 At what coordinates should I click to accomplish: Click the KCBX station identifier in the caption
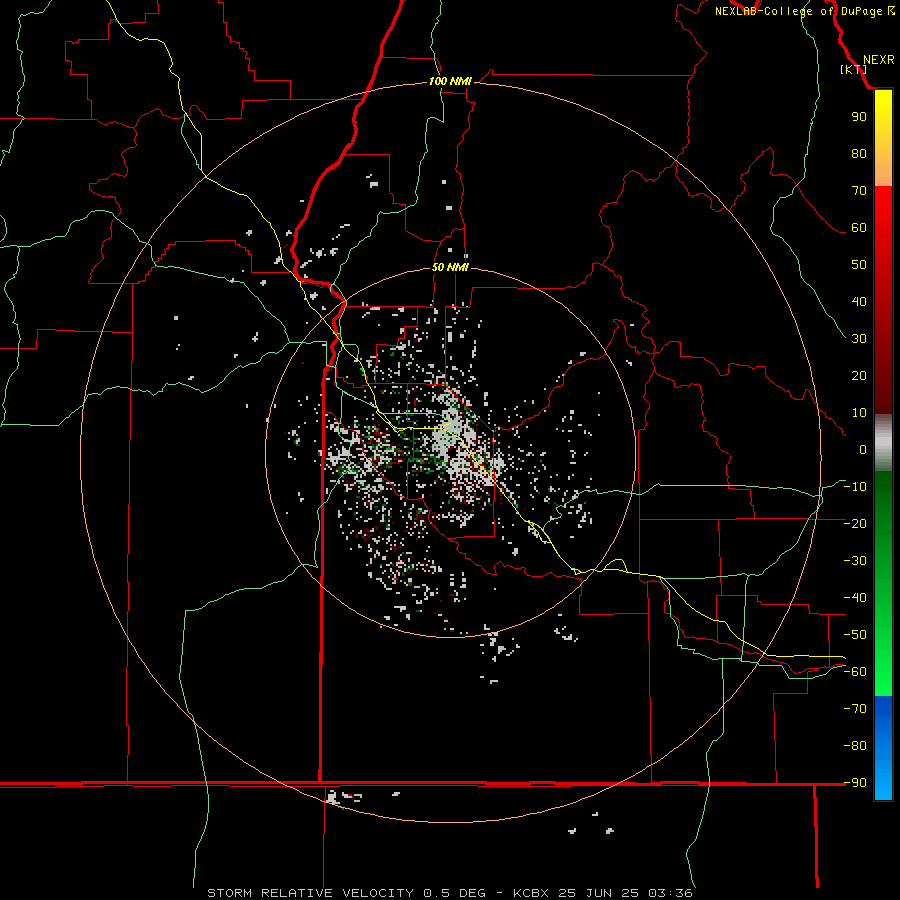click(530, 893)
